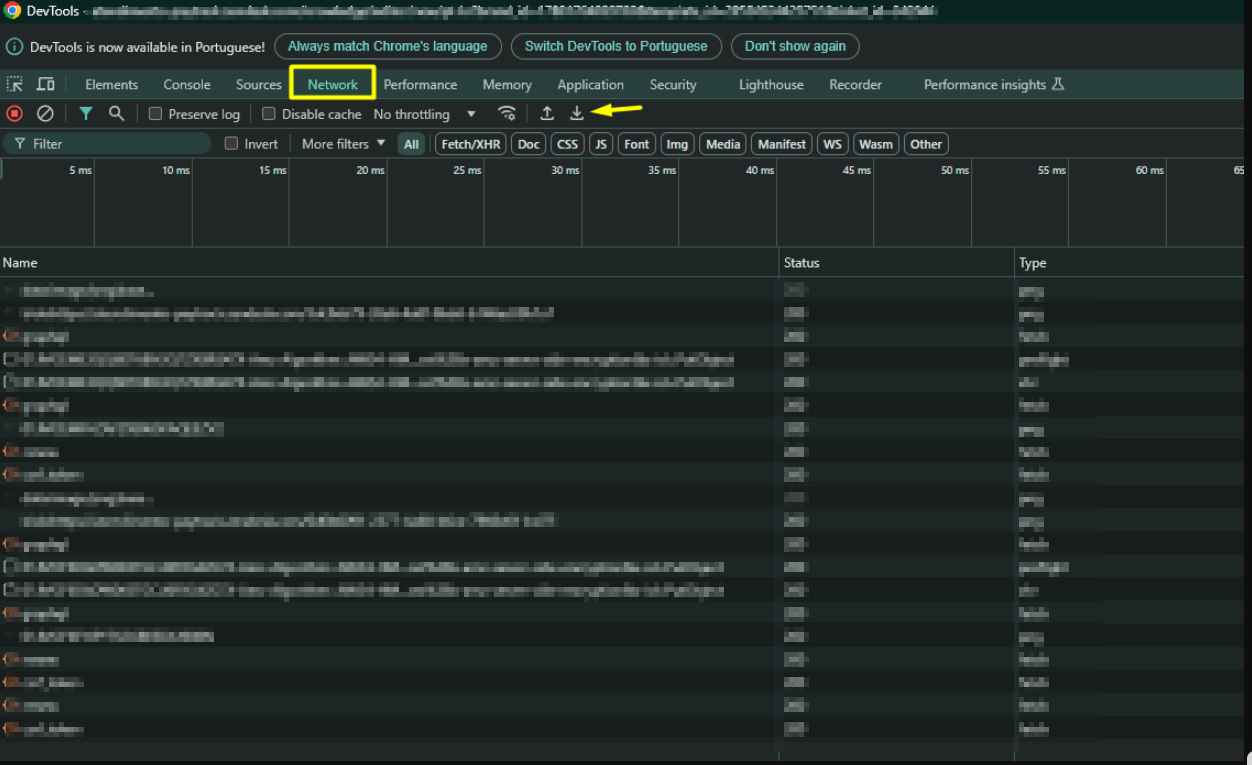Select the Network tab
The image size is (1252, 765).
click(x=333, y=85)
